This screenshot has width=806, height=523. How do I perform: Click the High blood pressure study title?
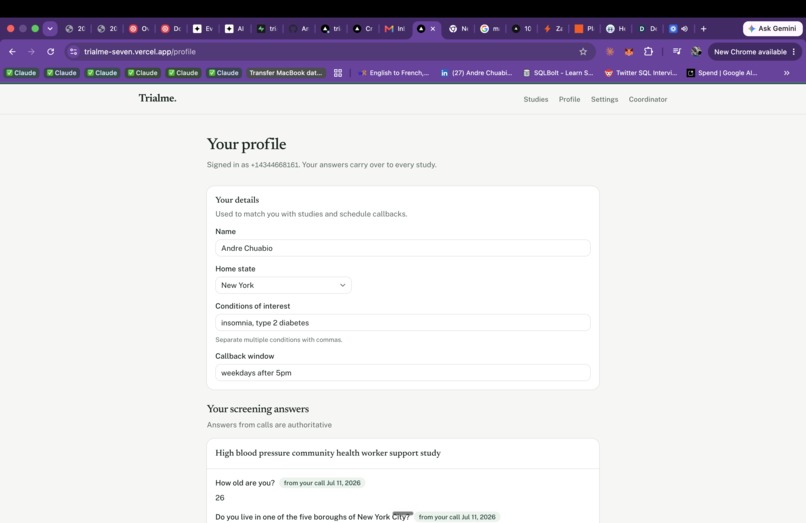pyautogui.click(x=327, y=453)
